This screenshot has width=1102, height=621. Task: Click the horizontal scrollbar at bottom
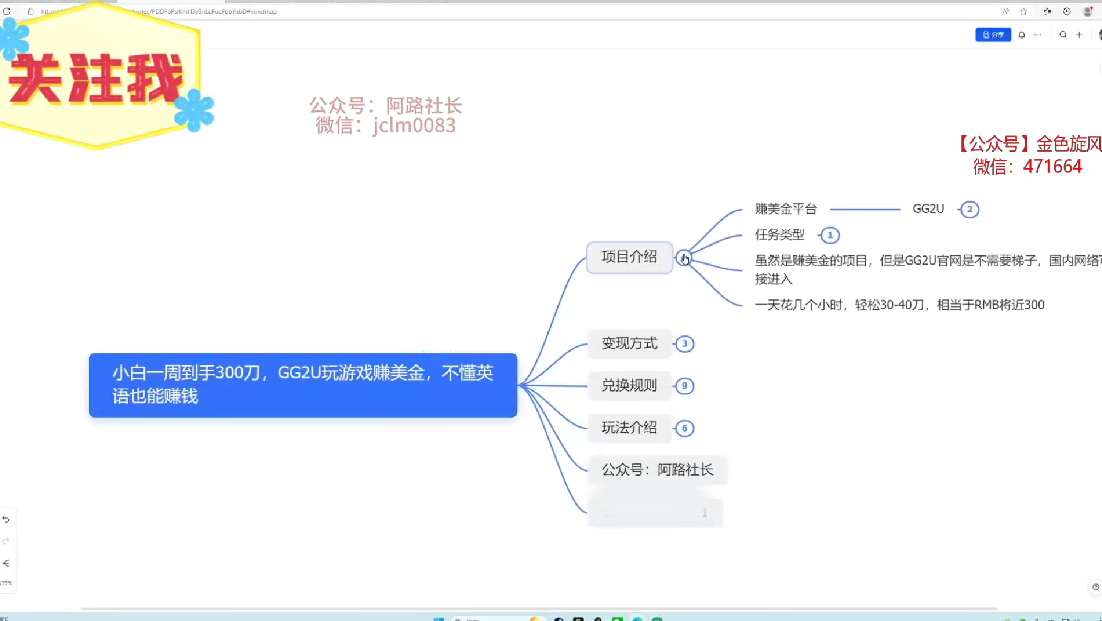pyautogui.click(x=538, y=609)
